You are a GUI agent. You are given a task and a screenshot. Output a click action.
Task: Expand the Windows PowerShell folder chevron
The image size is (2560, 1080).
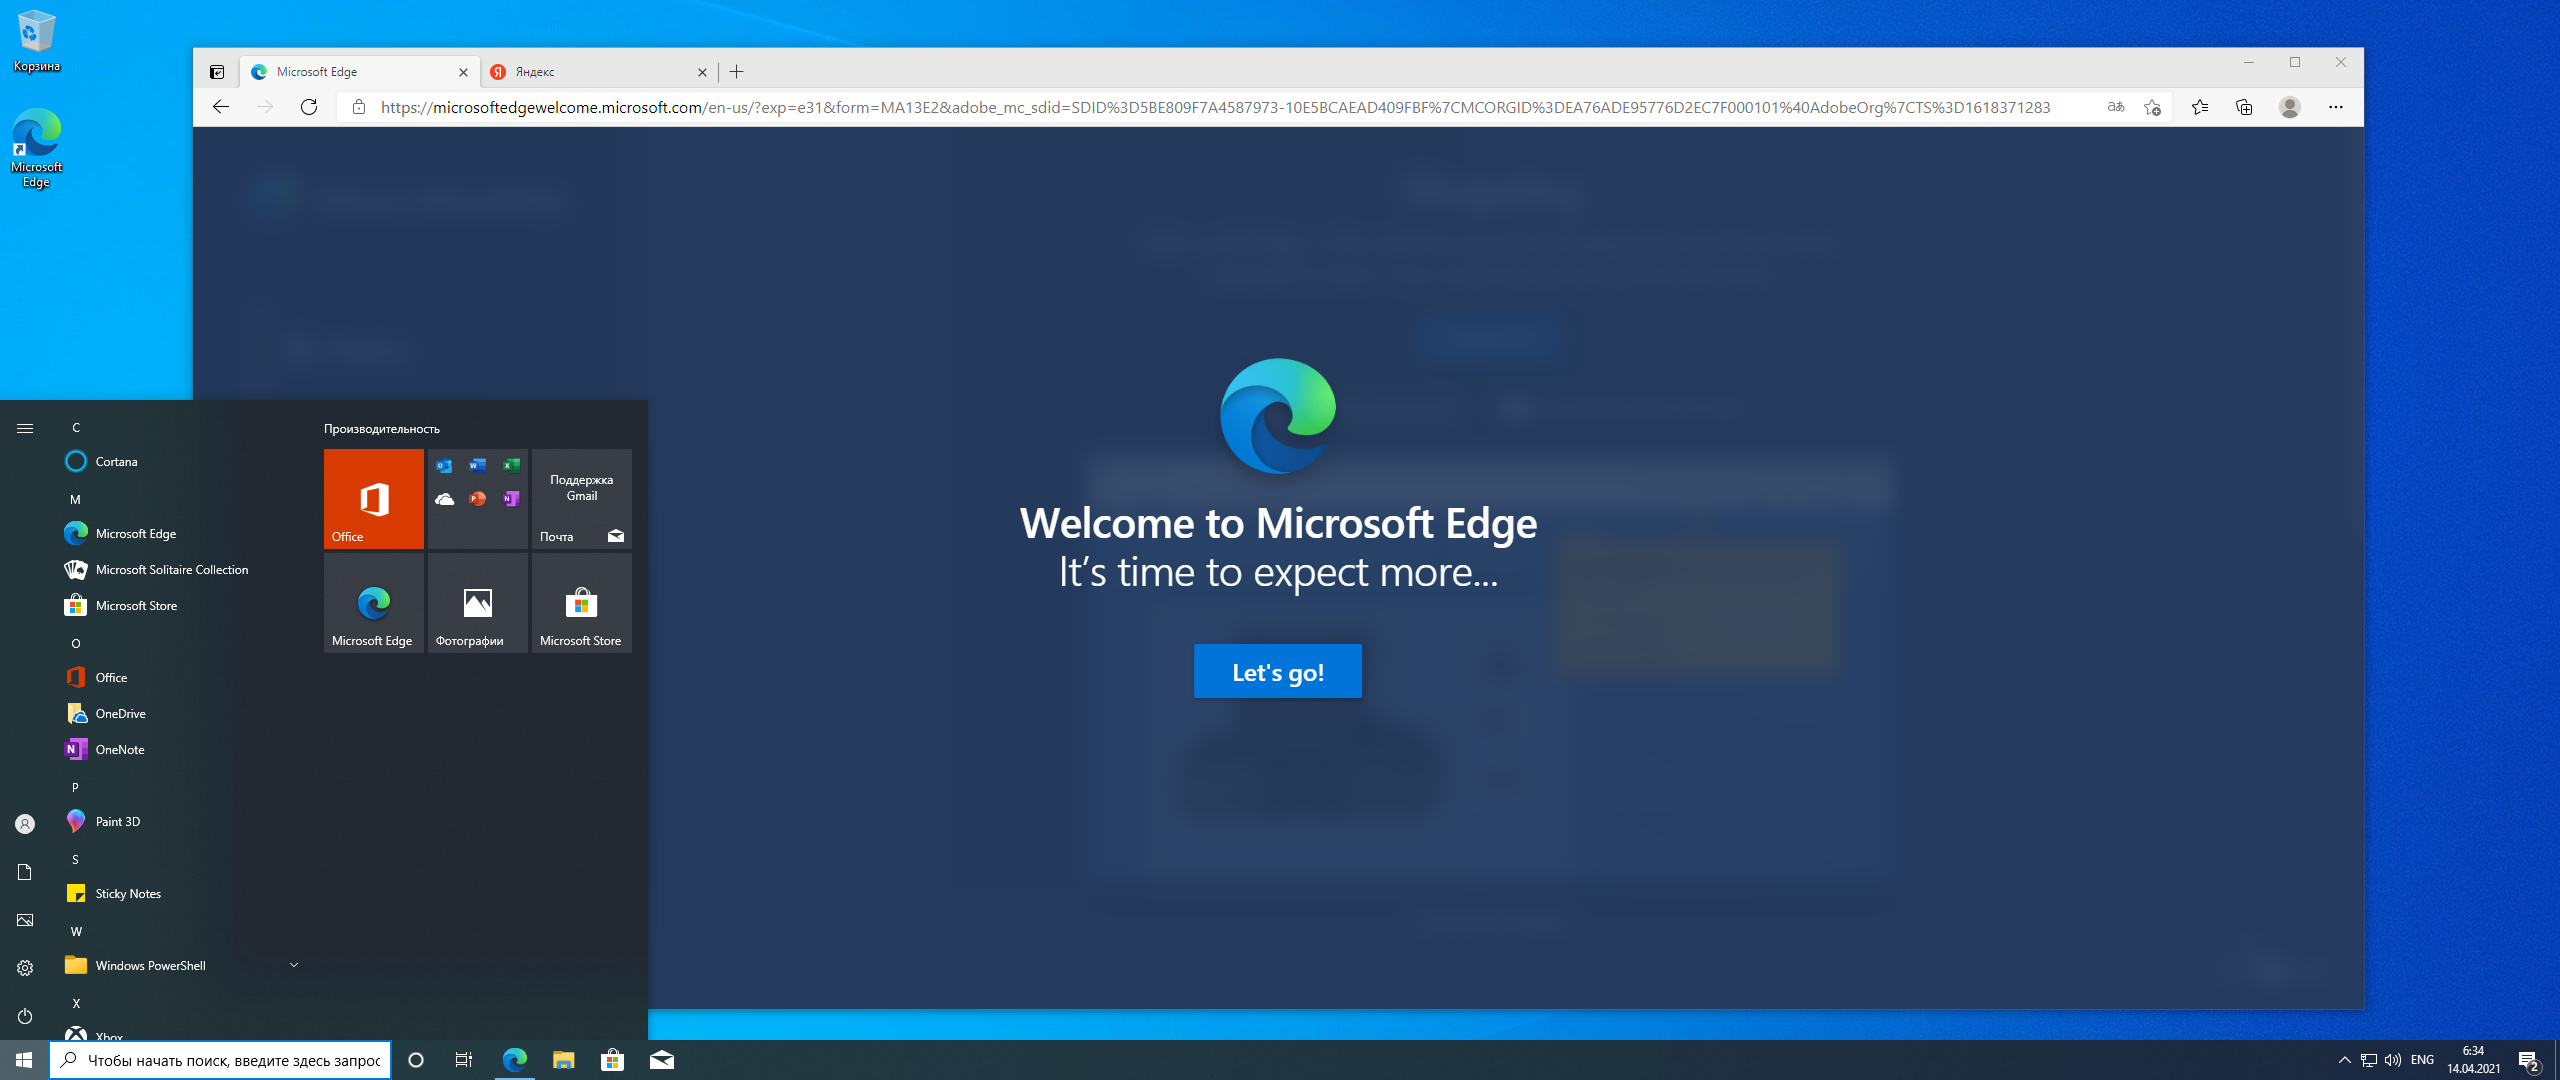click(294, 965)
